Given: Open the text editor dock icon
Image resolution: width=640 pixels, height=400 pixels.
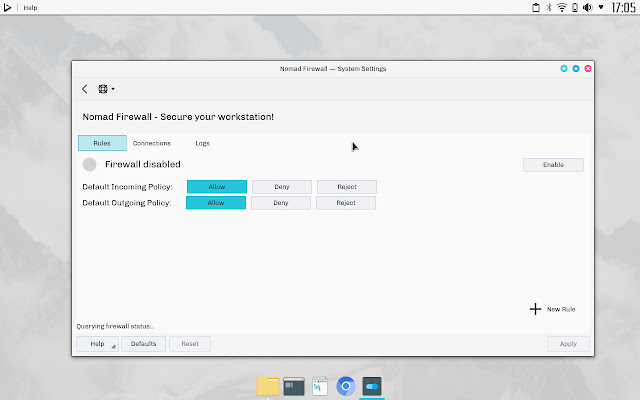Looking at the screenshot, I should (x=320, y=386).
